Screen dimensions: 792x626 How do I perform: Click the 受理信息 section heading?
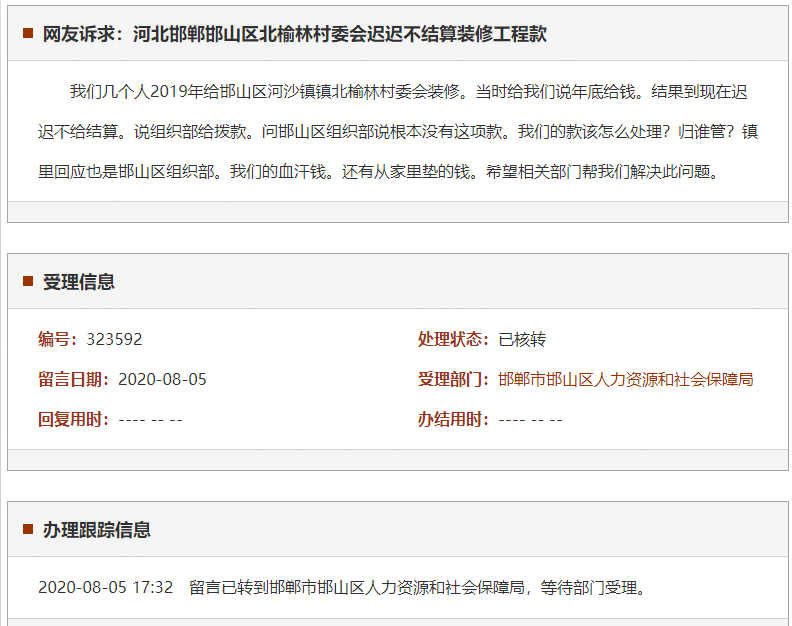click(79, 282)
